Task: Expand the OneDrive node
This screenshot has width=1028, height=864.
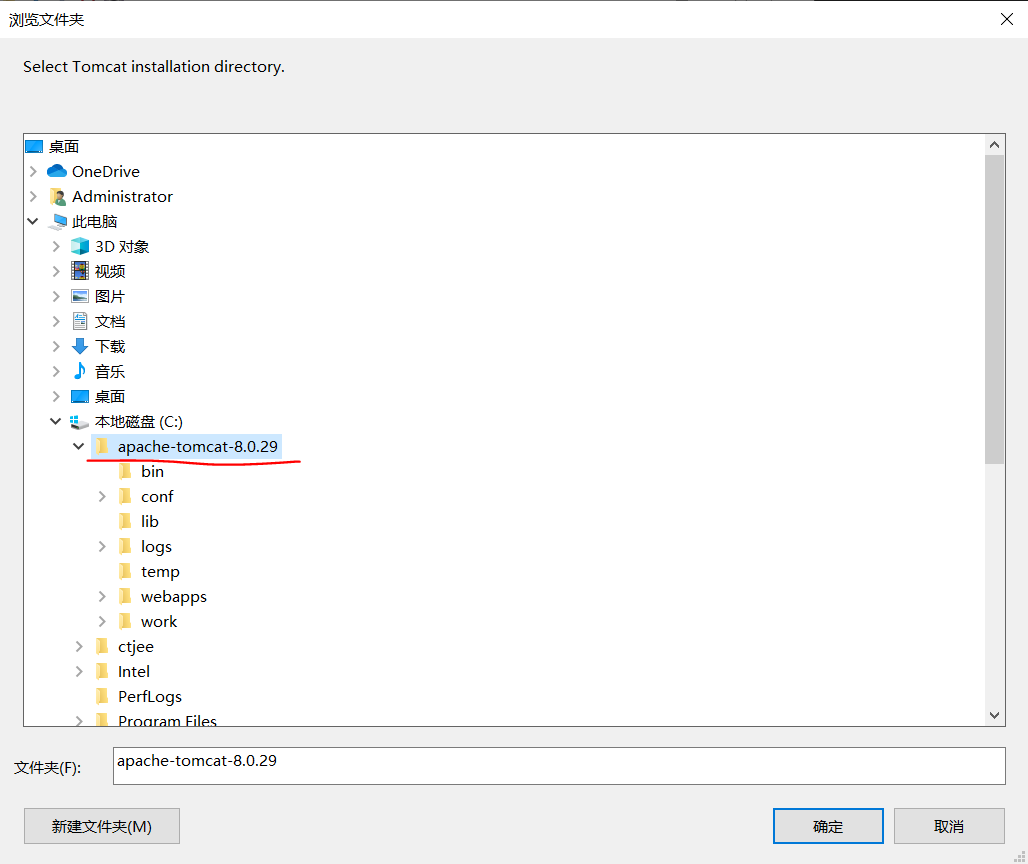Action: pyautogui.click(x=33, y=171)
